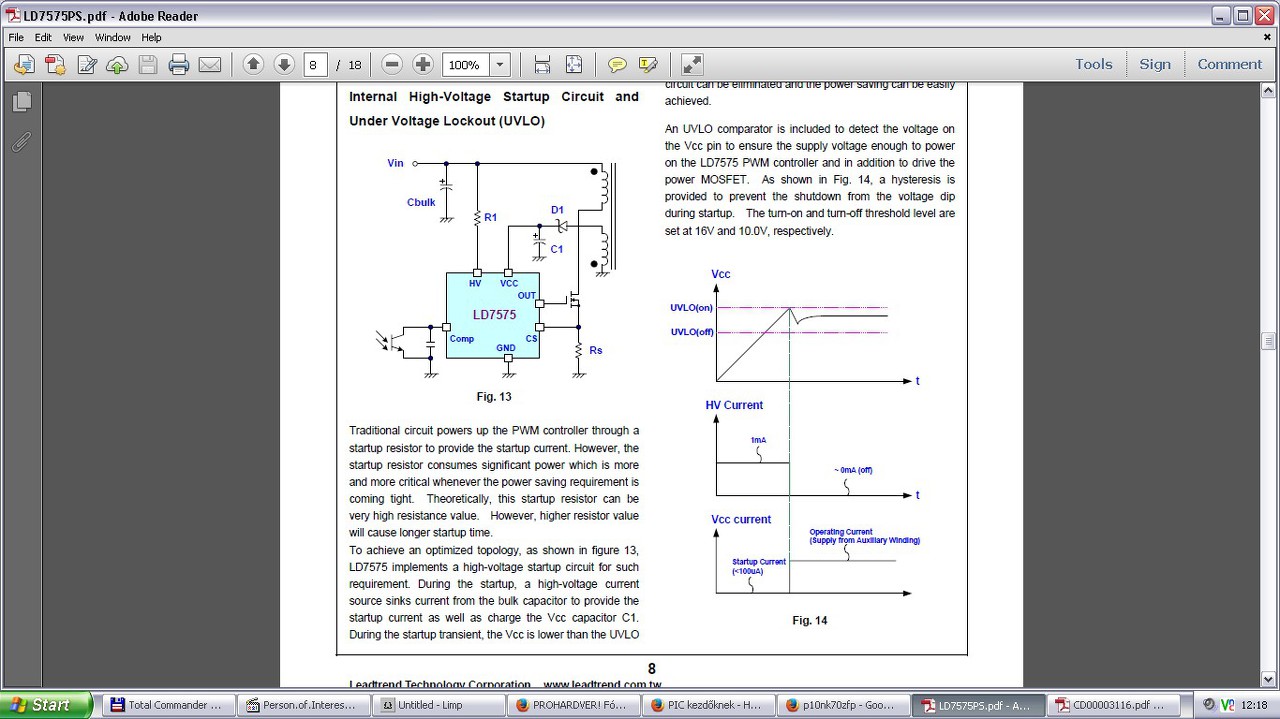Zoom in using the plus button

click(x=423, y=65)
